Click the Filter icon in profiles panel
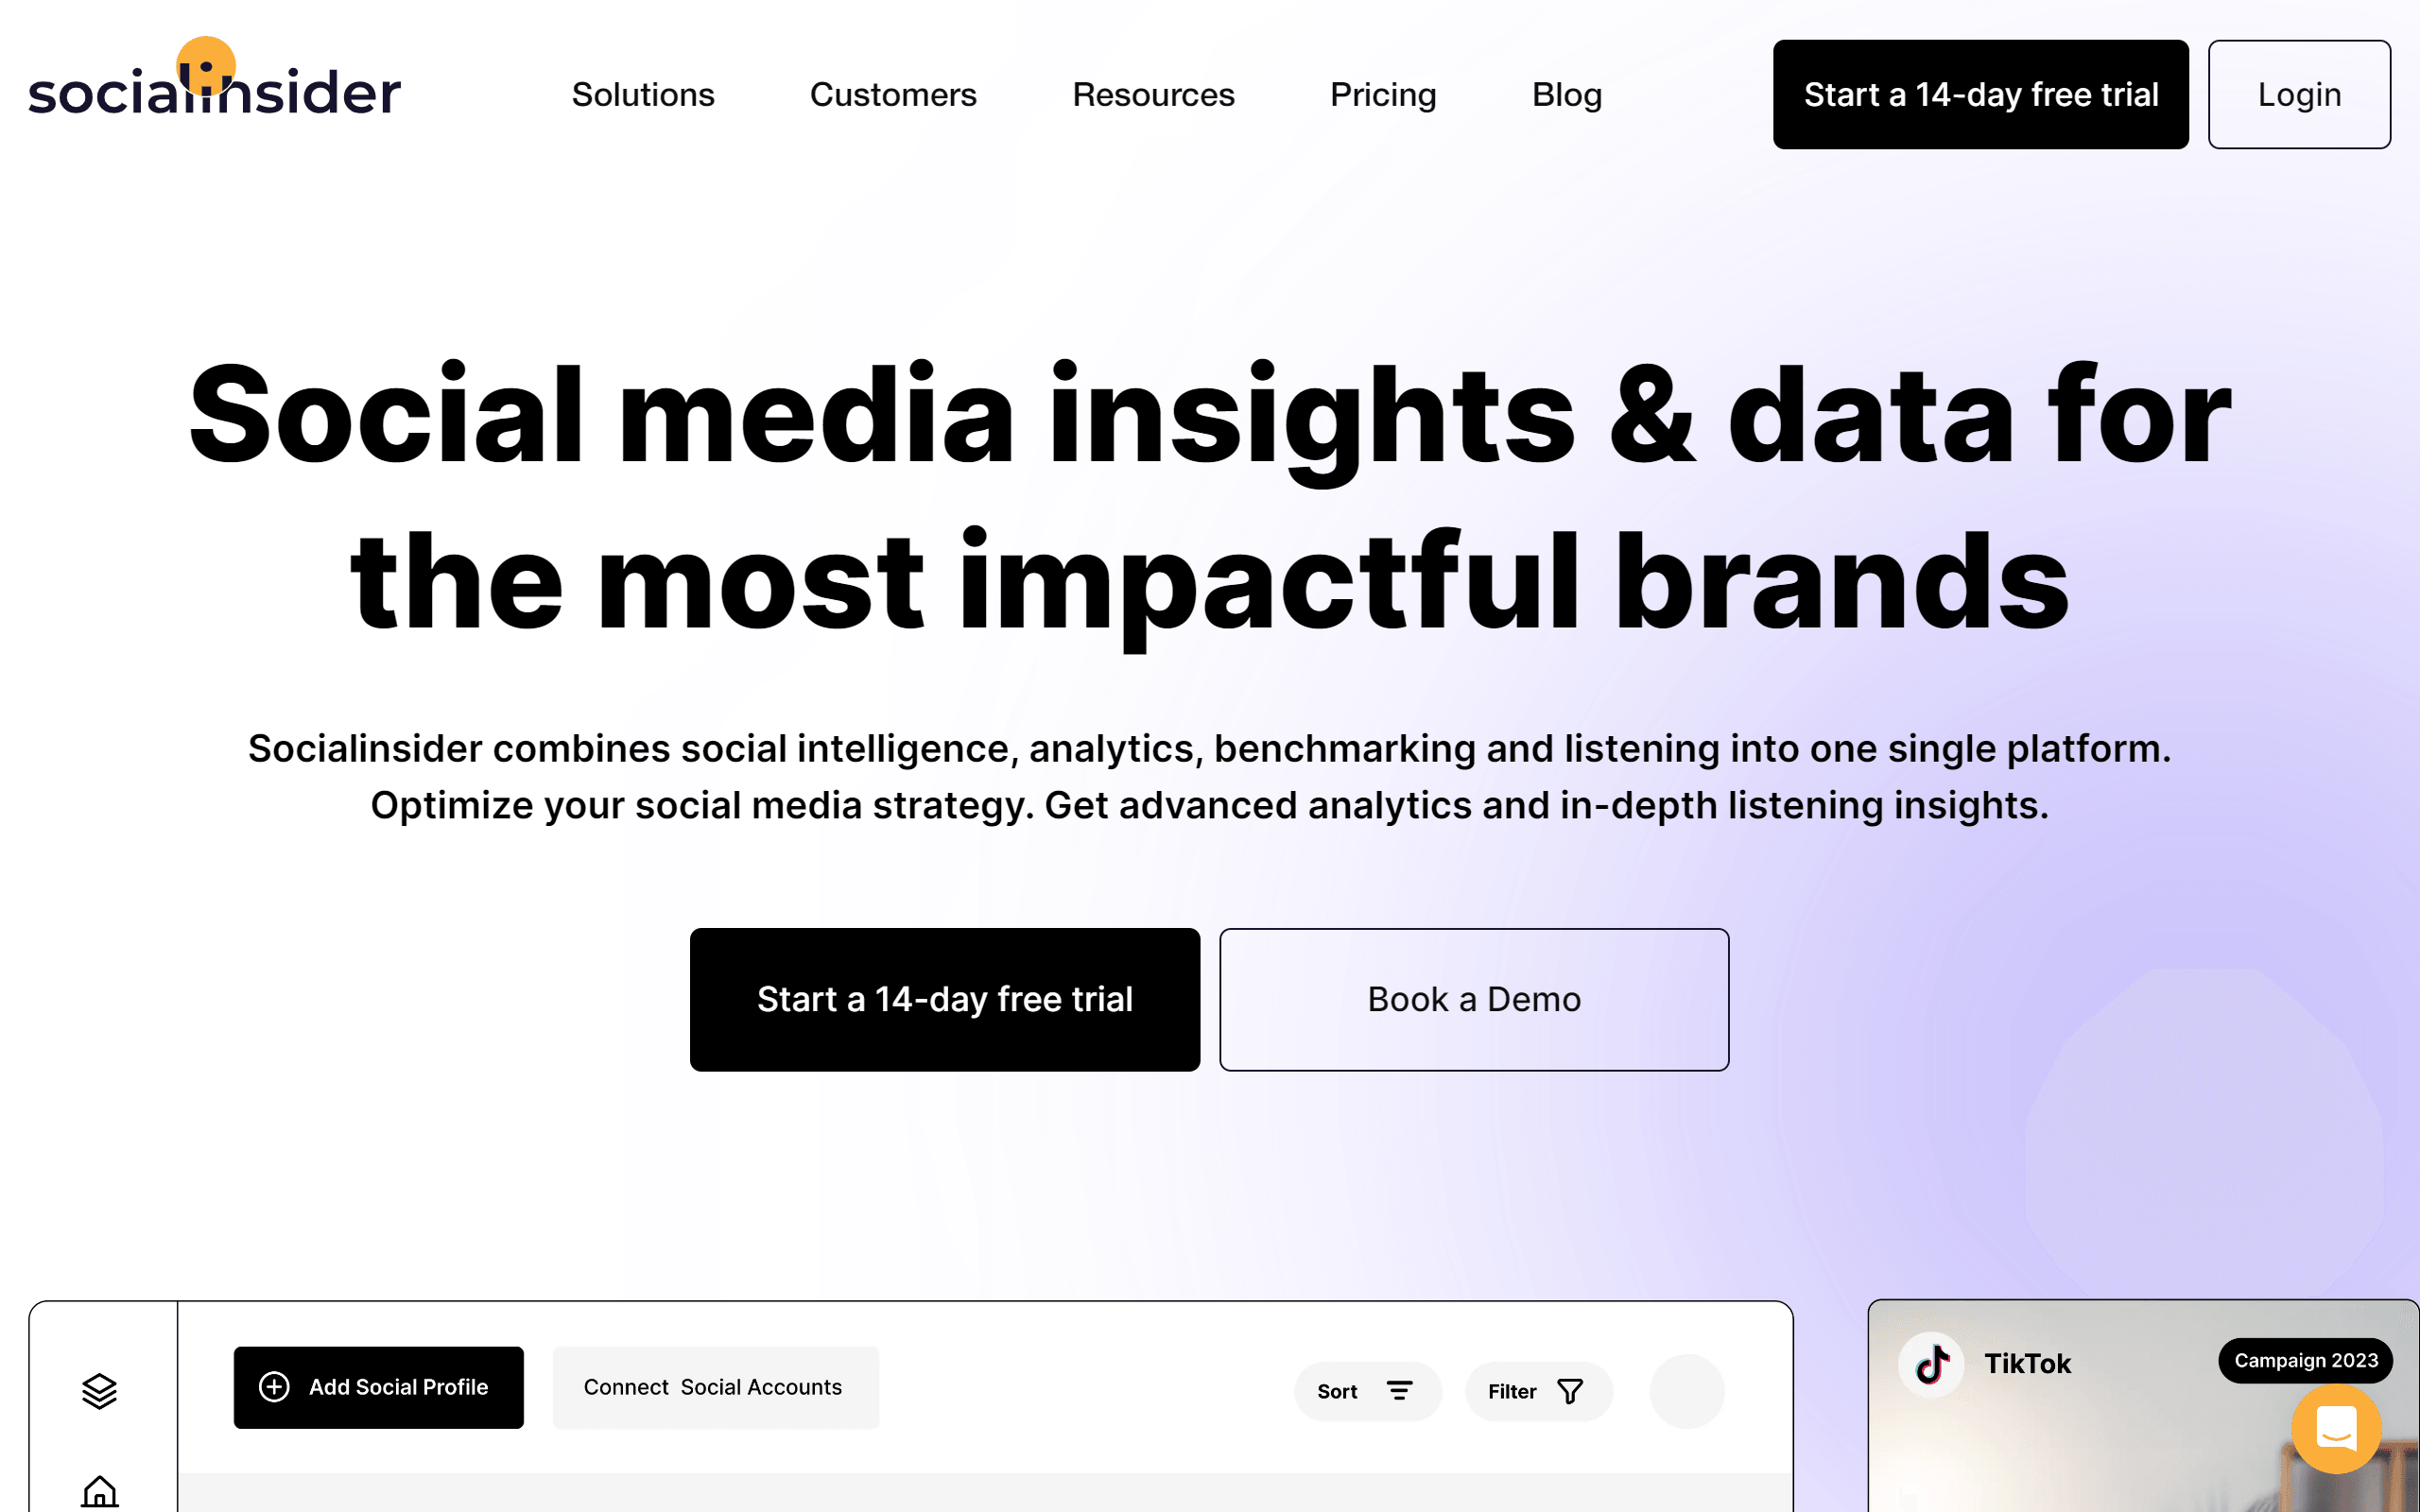Screen dimensions: 2420x1512 click(x=1570, y=1390)
